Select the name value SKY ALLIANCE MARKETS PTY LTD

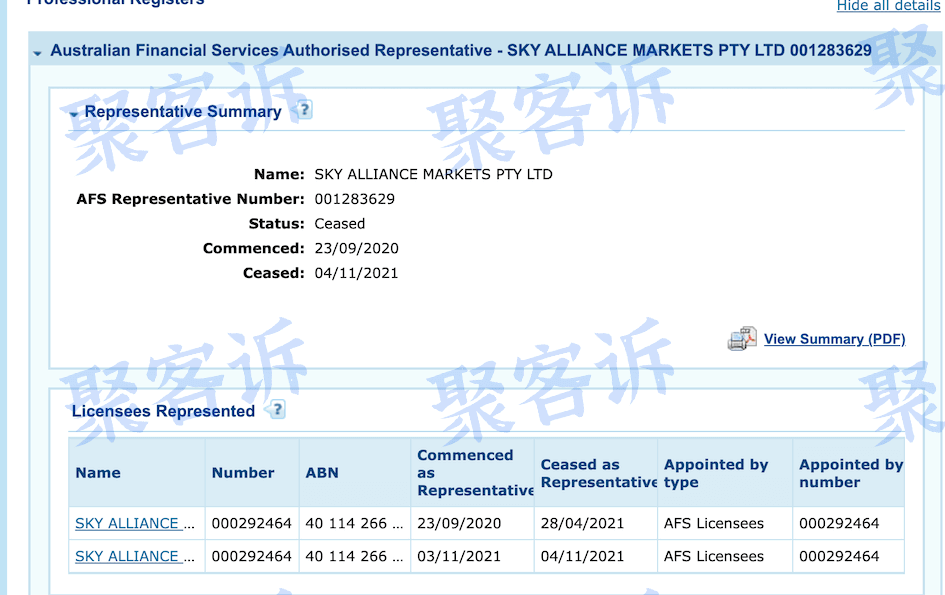433,174
